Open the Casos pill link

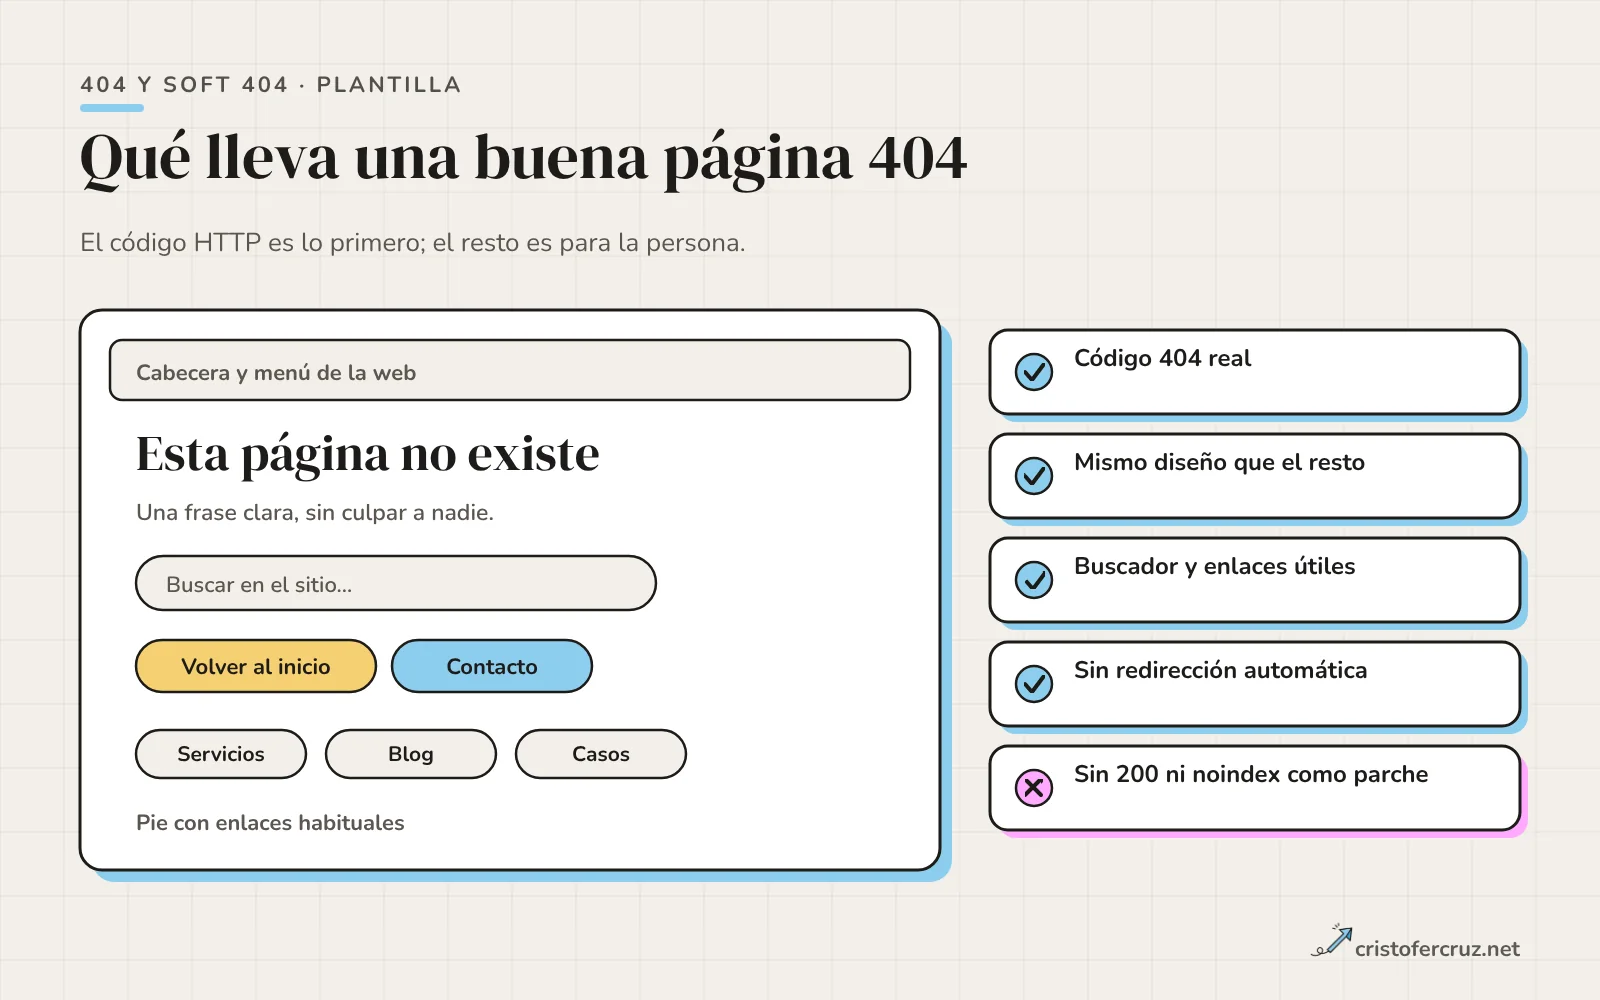click(x=601, y=754)
